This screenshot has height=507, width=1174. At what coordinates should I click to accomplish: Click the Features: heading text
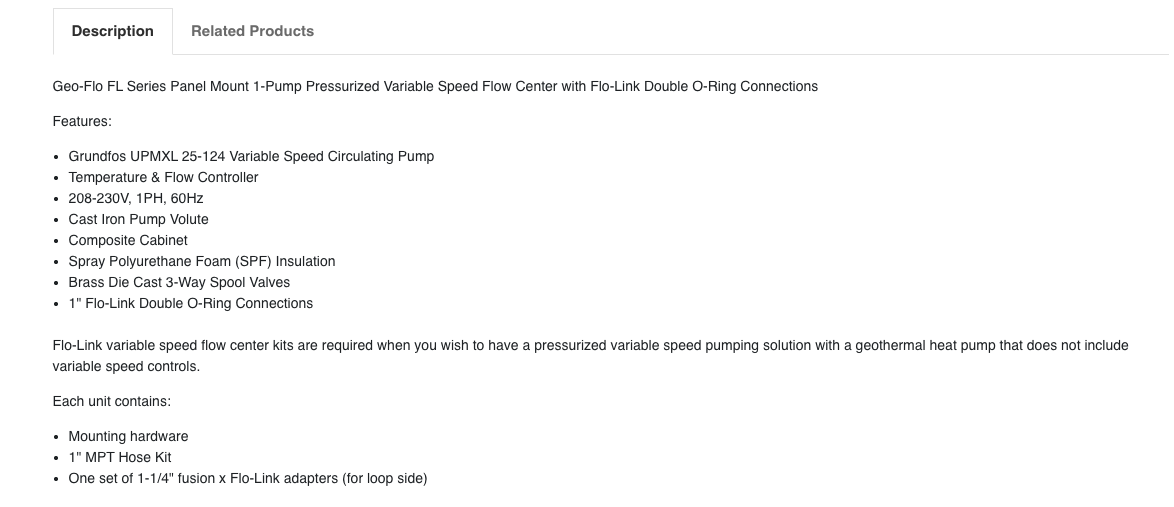pyautogui.click(x=82, y=121)
